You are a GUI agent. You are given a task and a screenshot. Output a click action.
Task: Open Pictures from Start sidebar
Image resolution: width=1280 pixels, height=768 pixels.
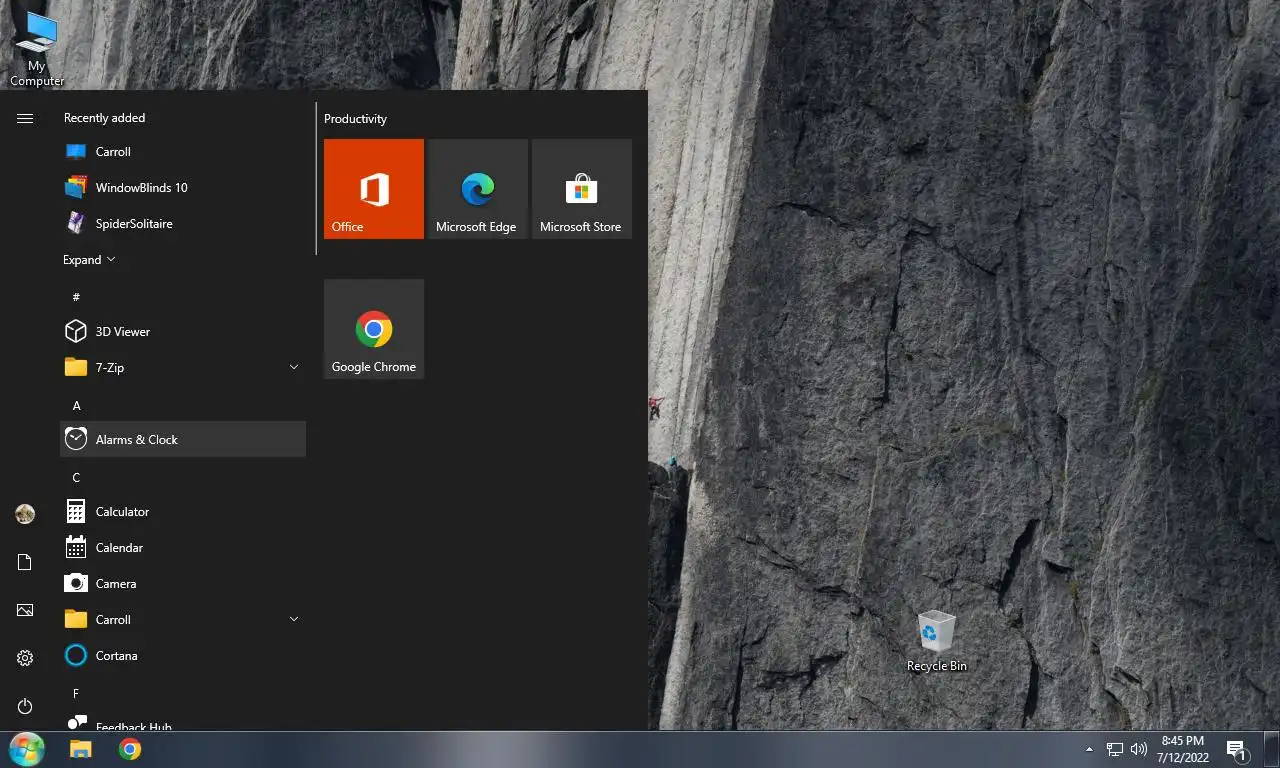tap(25, 610)
